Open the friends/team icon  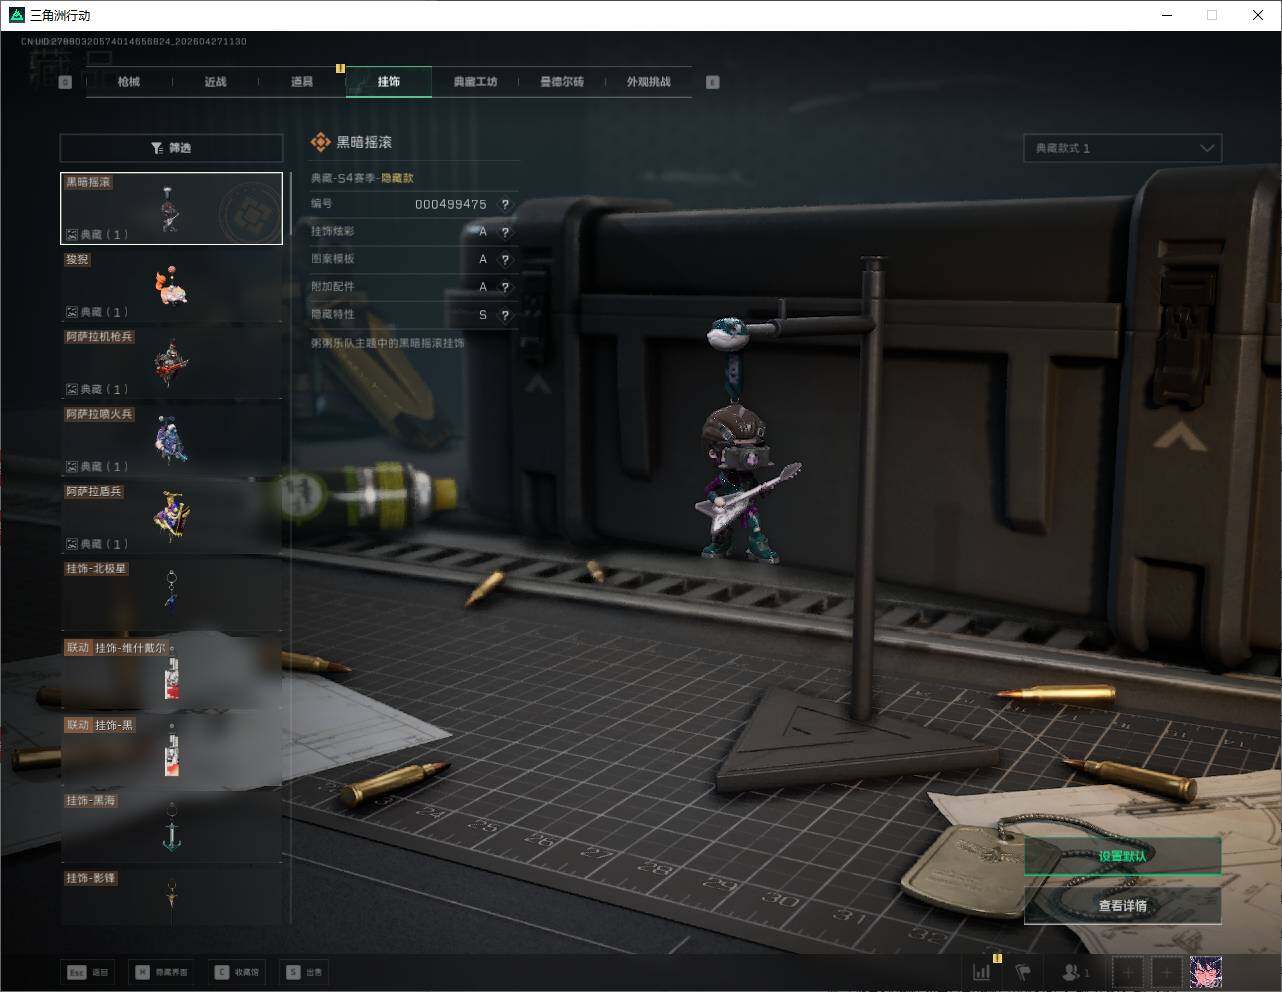click(x=1076, y=972)
